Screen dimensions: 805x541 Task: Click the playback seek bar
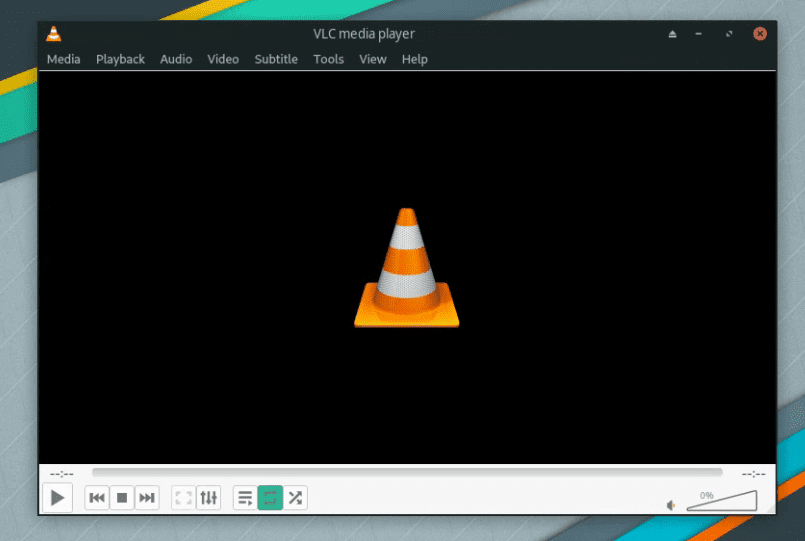pos(407,472)
